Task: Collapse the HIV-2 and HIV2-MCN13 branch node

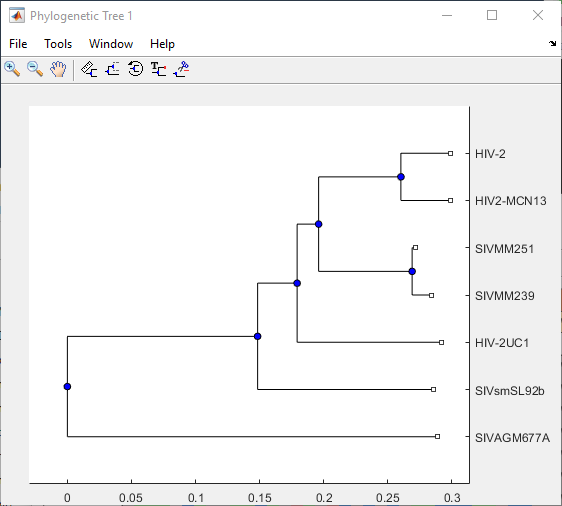Action: point(401,177)
